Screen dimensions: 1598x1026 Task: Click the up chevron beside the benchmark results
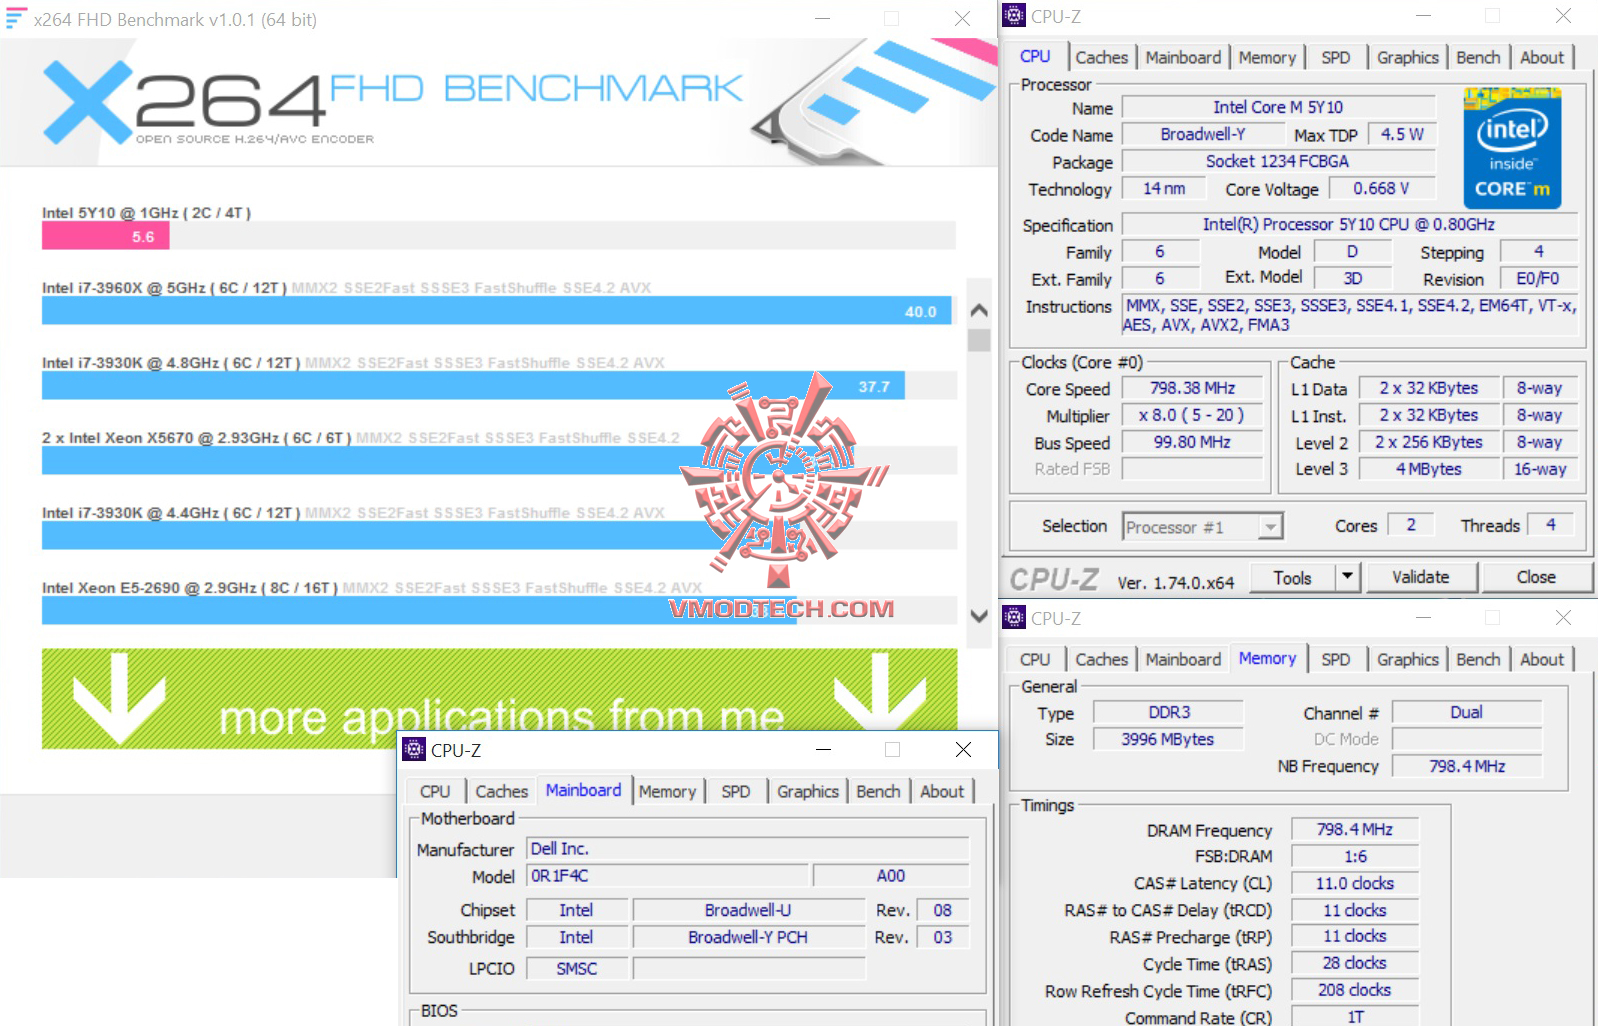tap(979, 311)
